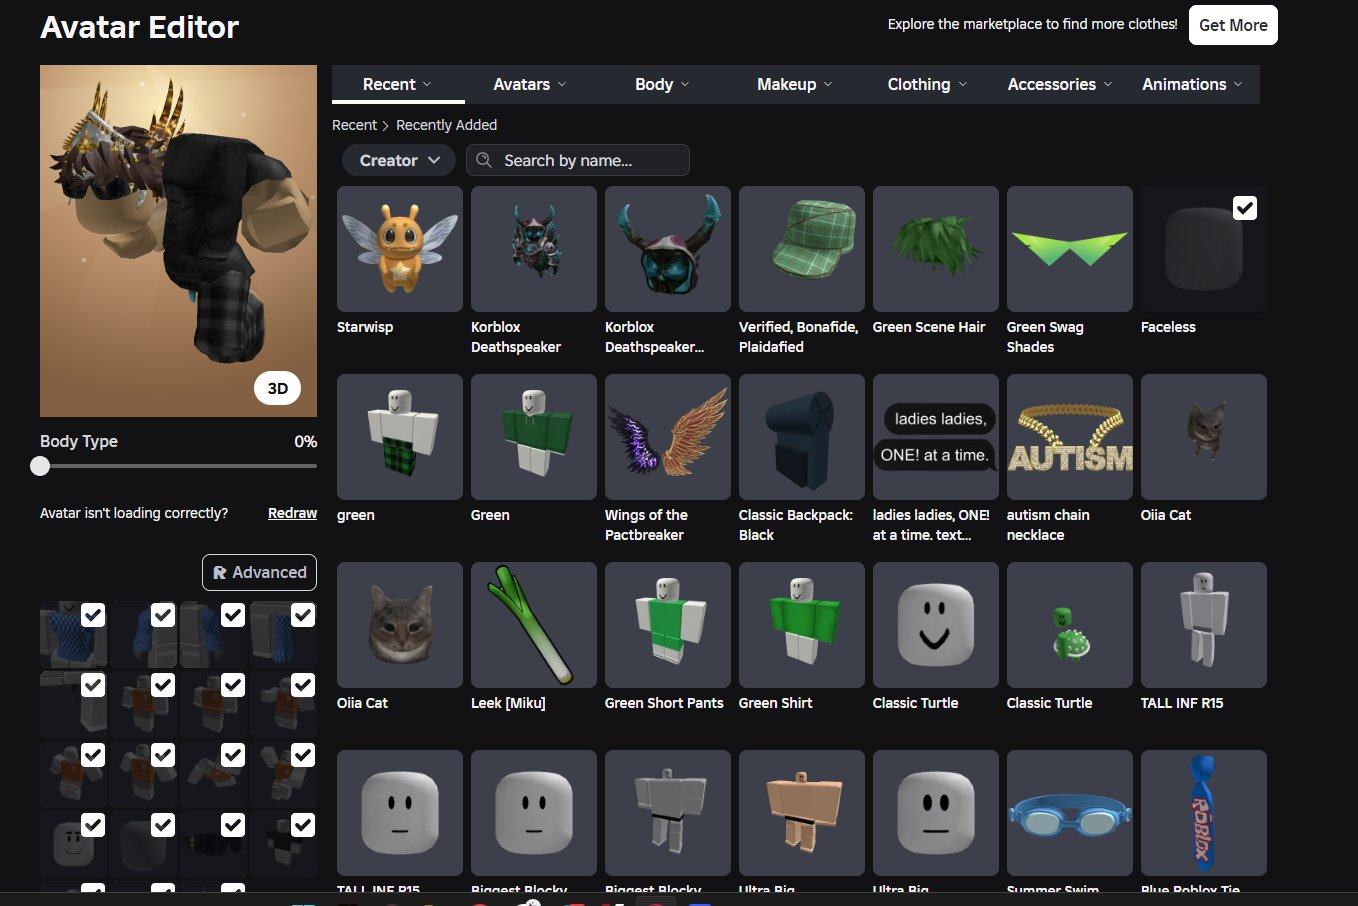Select the small dark Oiia Cat item

coord(1204,437)
